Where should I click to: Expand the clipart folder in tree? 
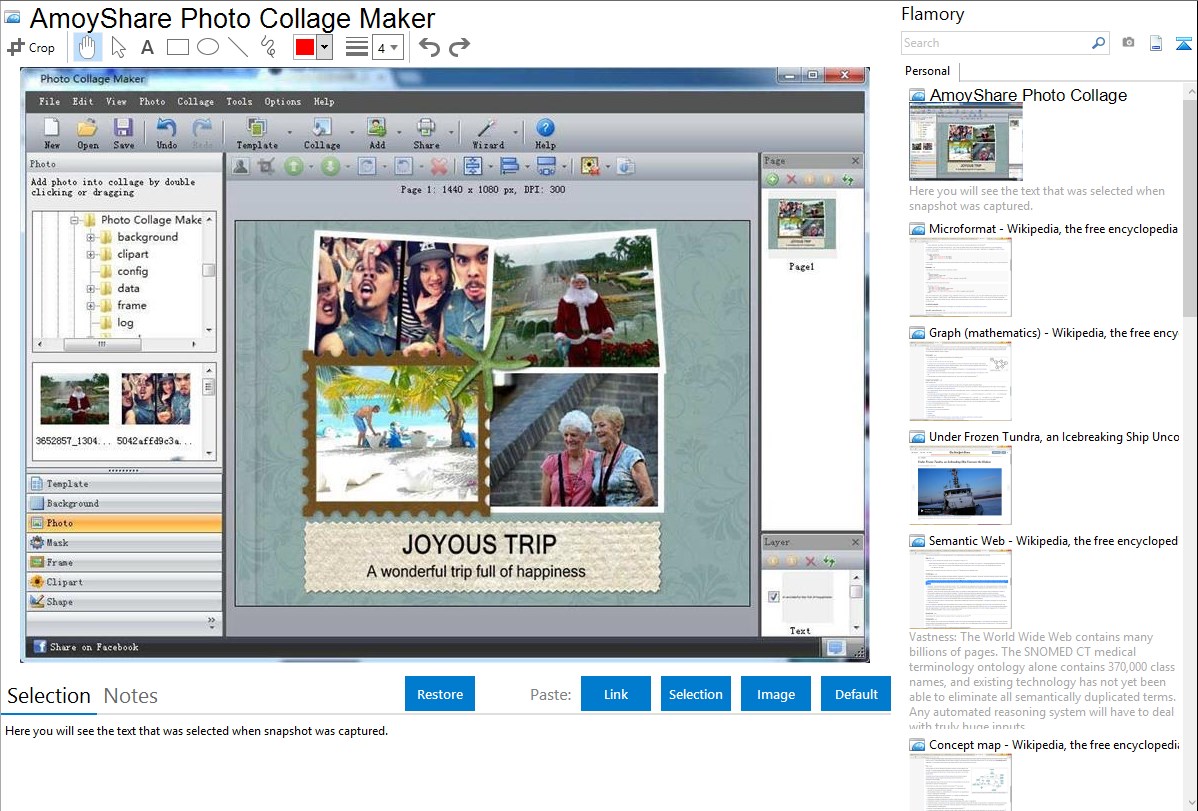(91, 254)
